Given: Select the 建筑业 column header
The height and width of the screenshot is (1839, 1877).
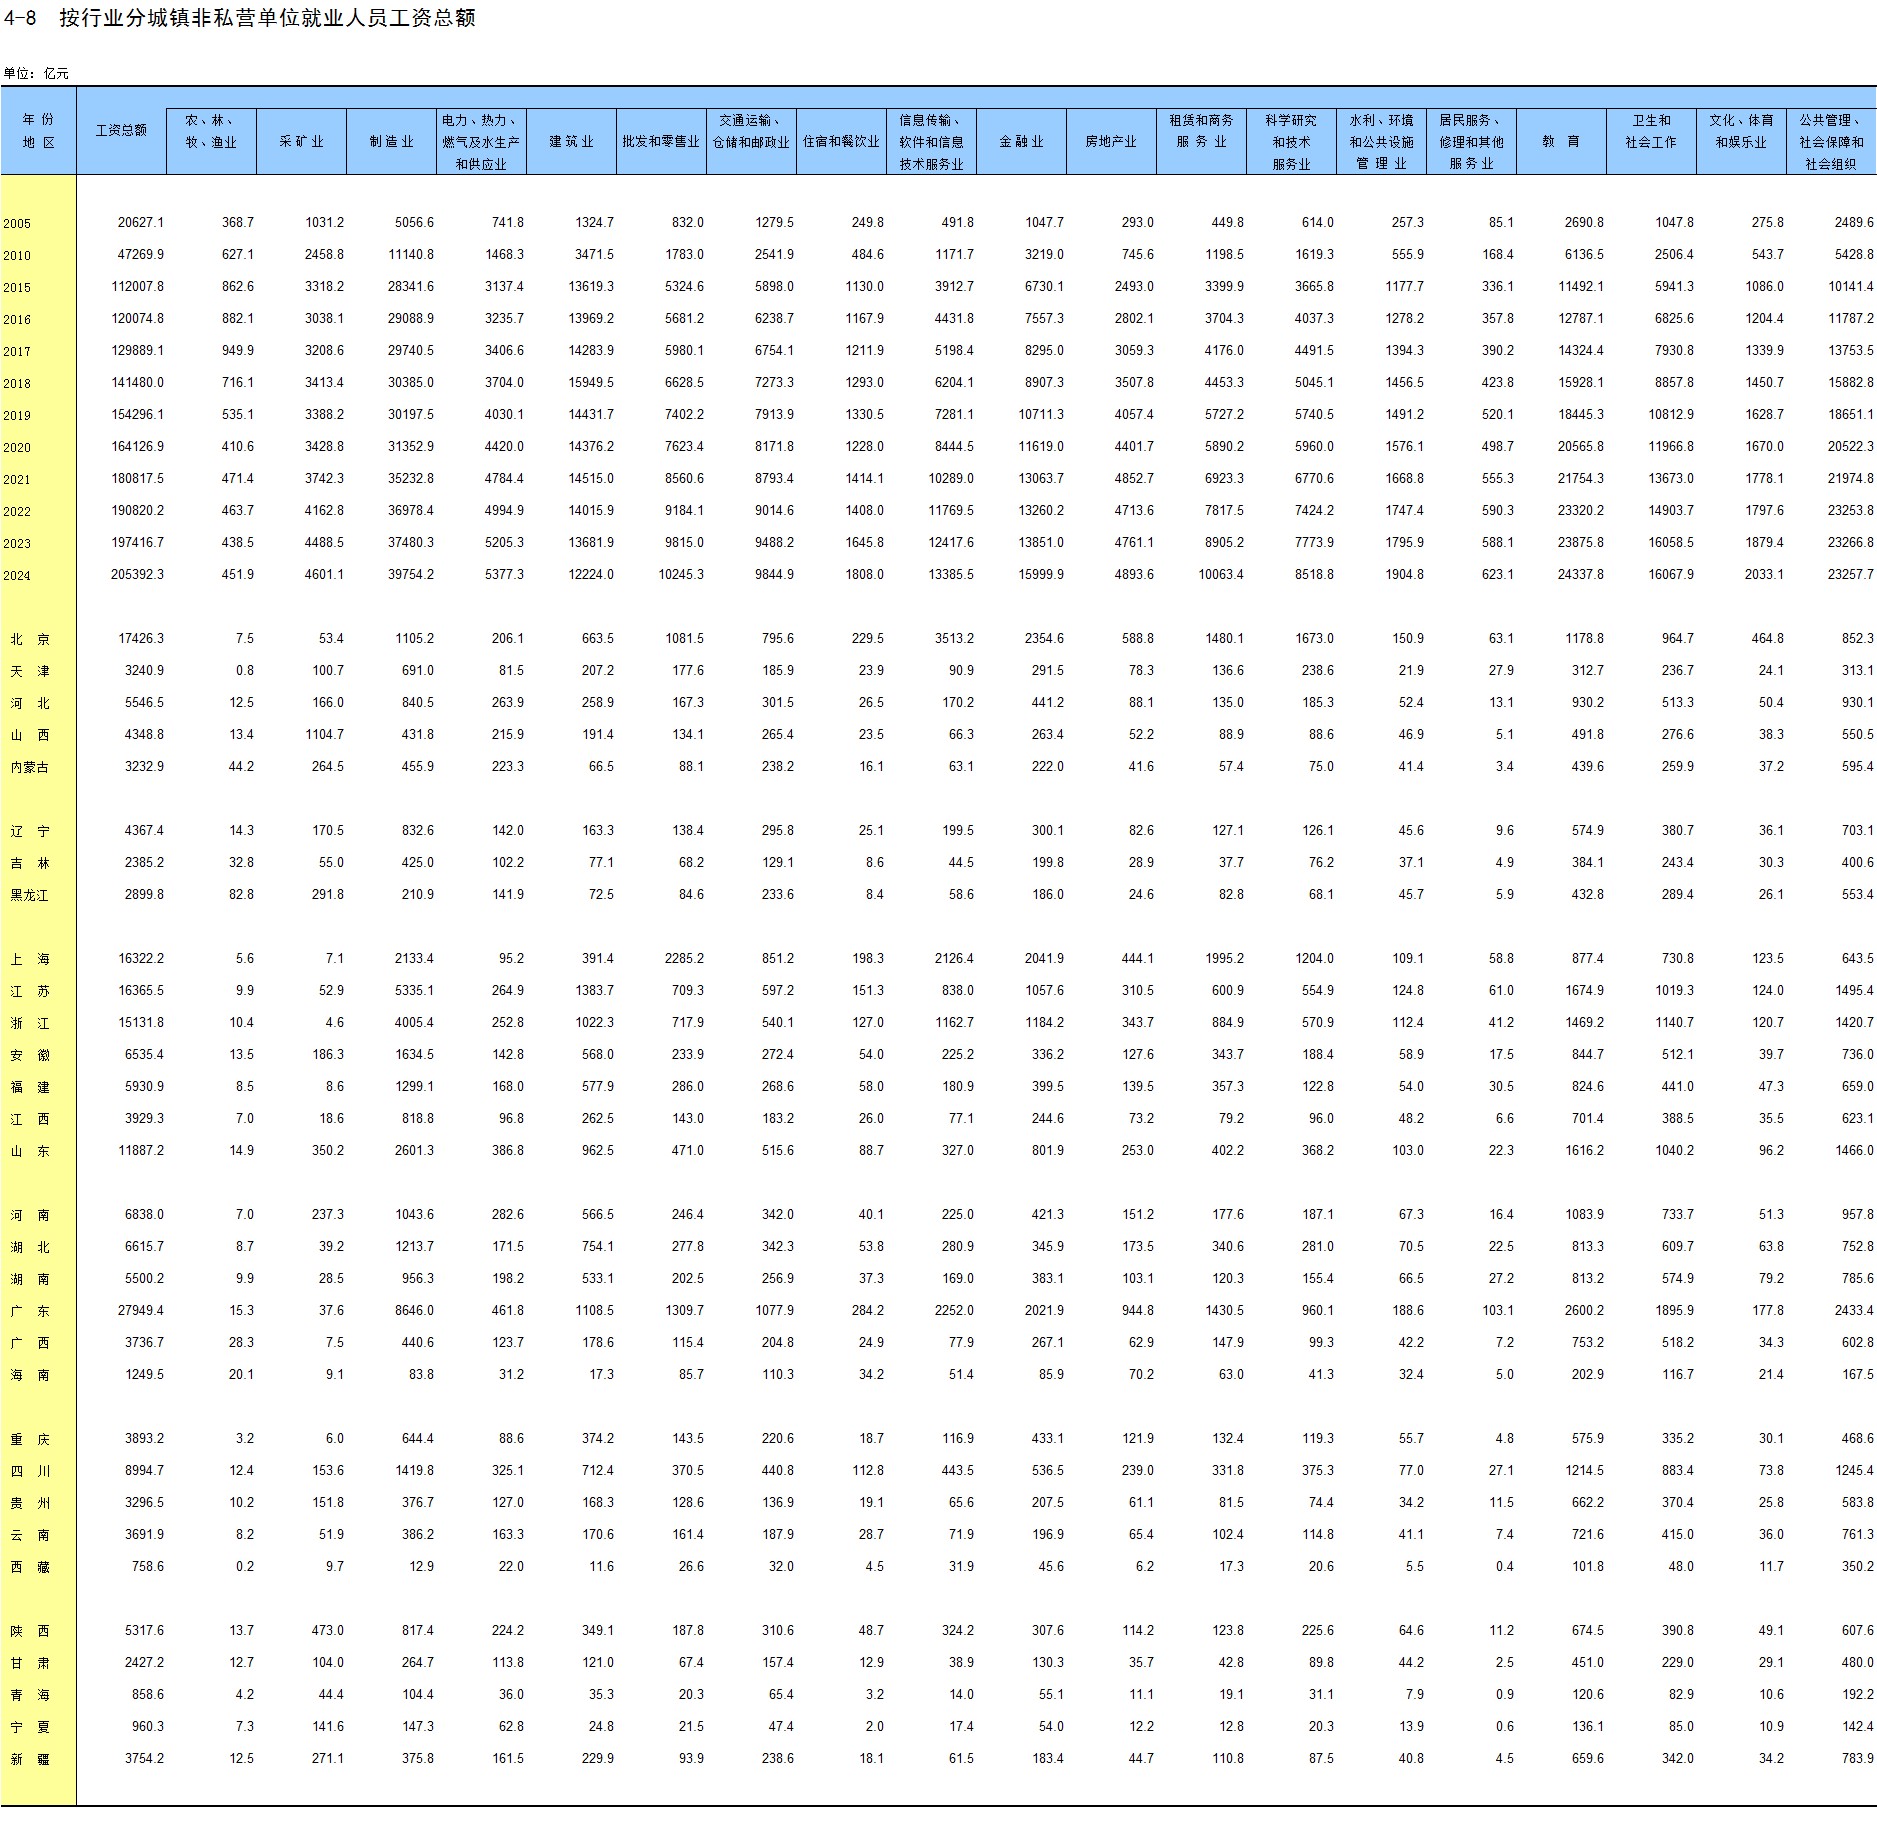Looking at the screenshot, I should coord(571,142).
